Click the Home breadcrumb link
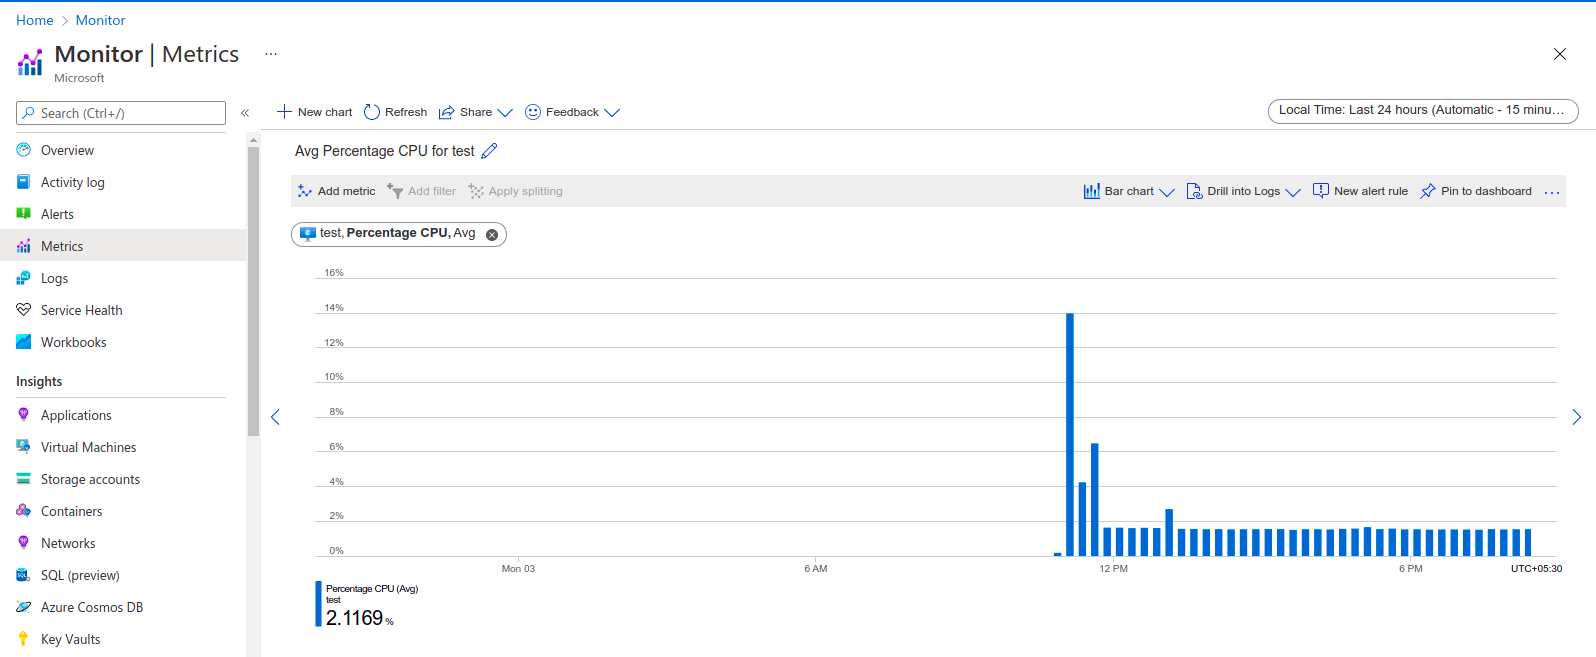Screen dimensions: 1596x657 tap(35, 20)
